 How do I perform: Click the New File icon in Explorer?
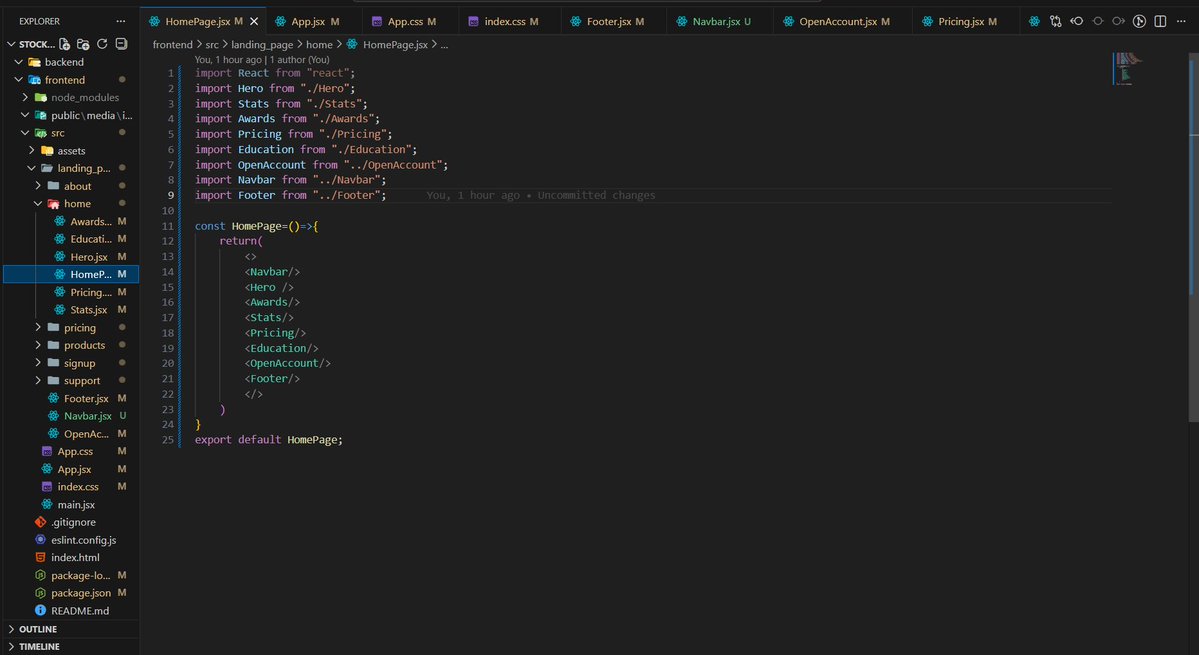[65, 44]
